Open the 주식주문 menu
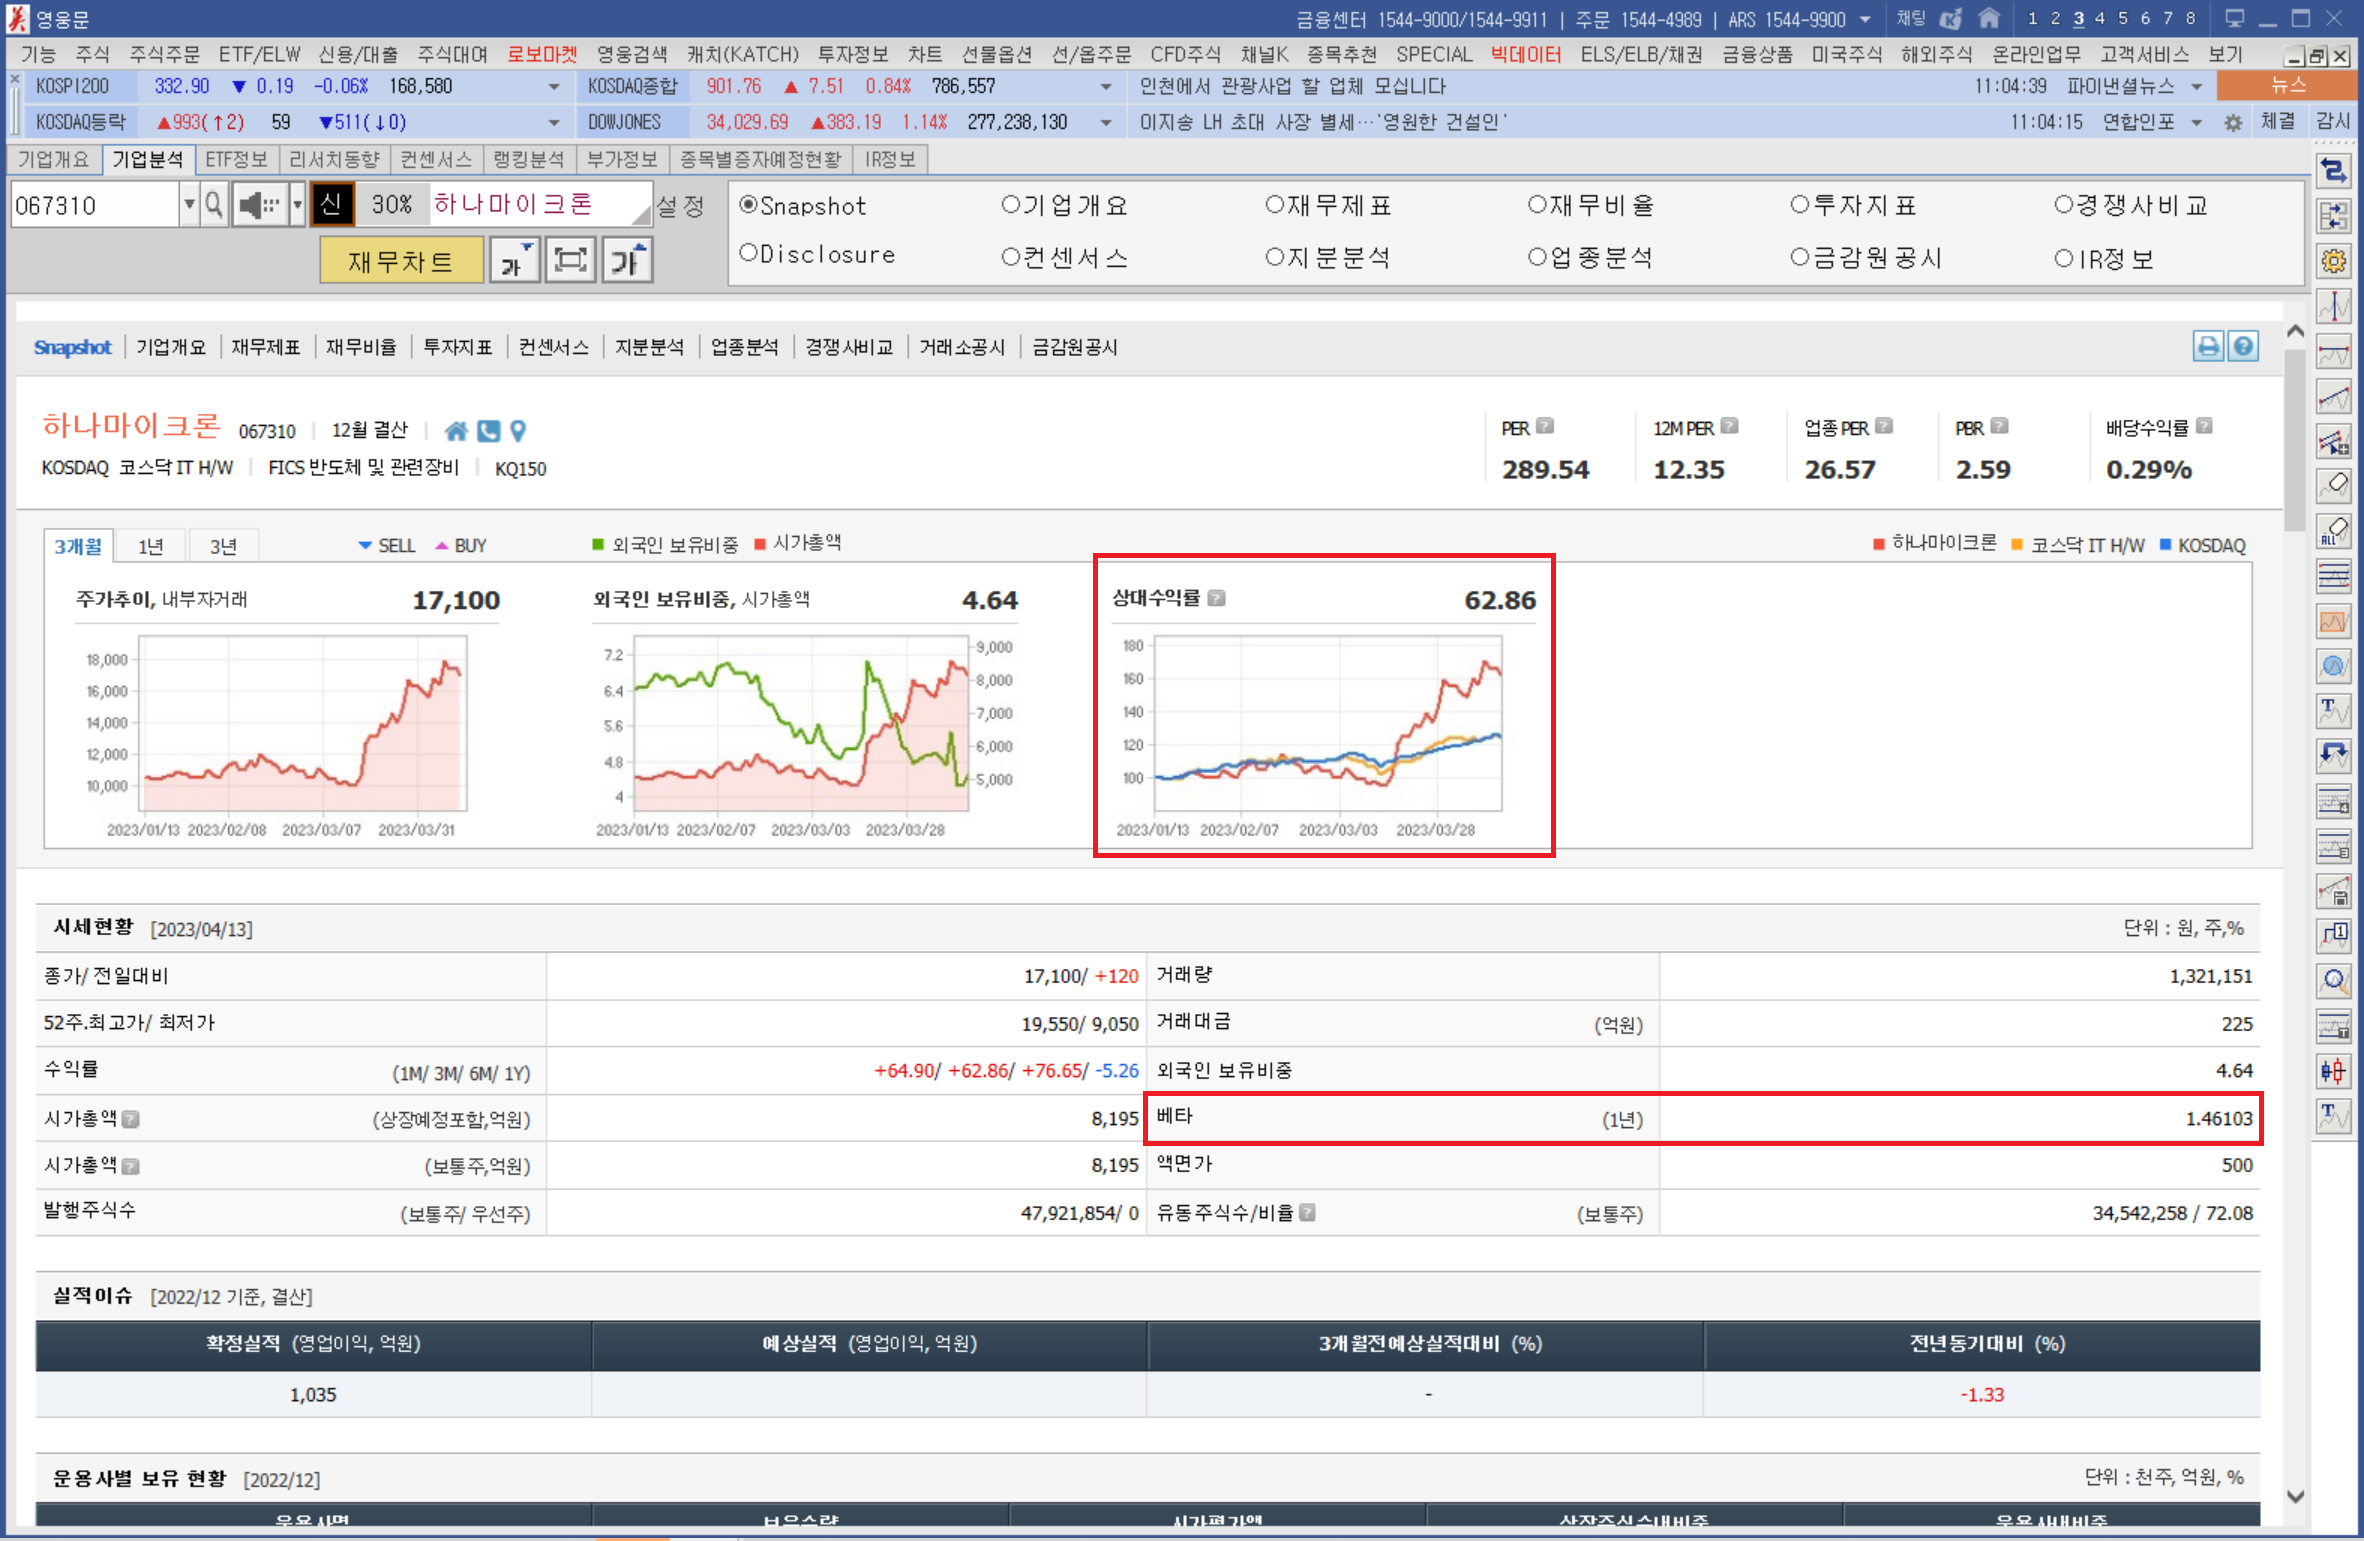This screenshot has height=1541, width=2364. pos(164,54)
